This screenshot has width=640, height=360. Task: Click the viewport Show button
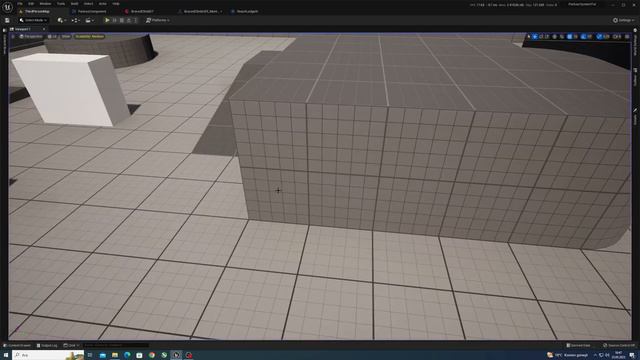pyautogui.click(x=66, y=36)
